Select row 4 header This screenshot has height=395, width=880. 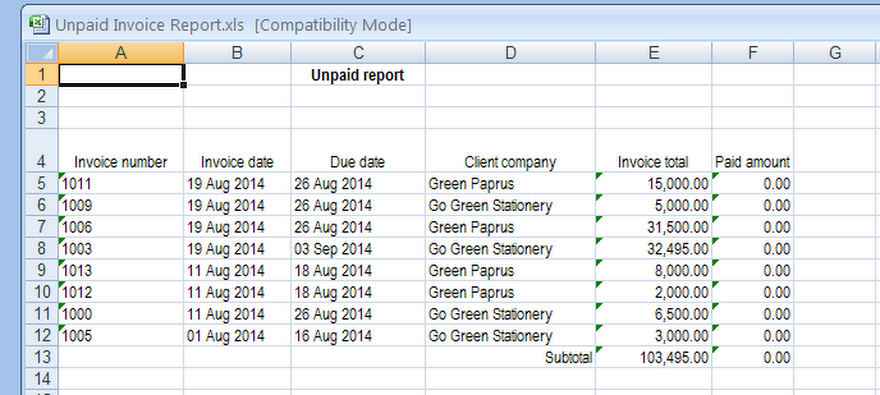42,150
